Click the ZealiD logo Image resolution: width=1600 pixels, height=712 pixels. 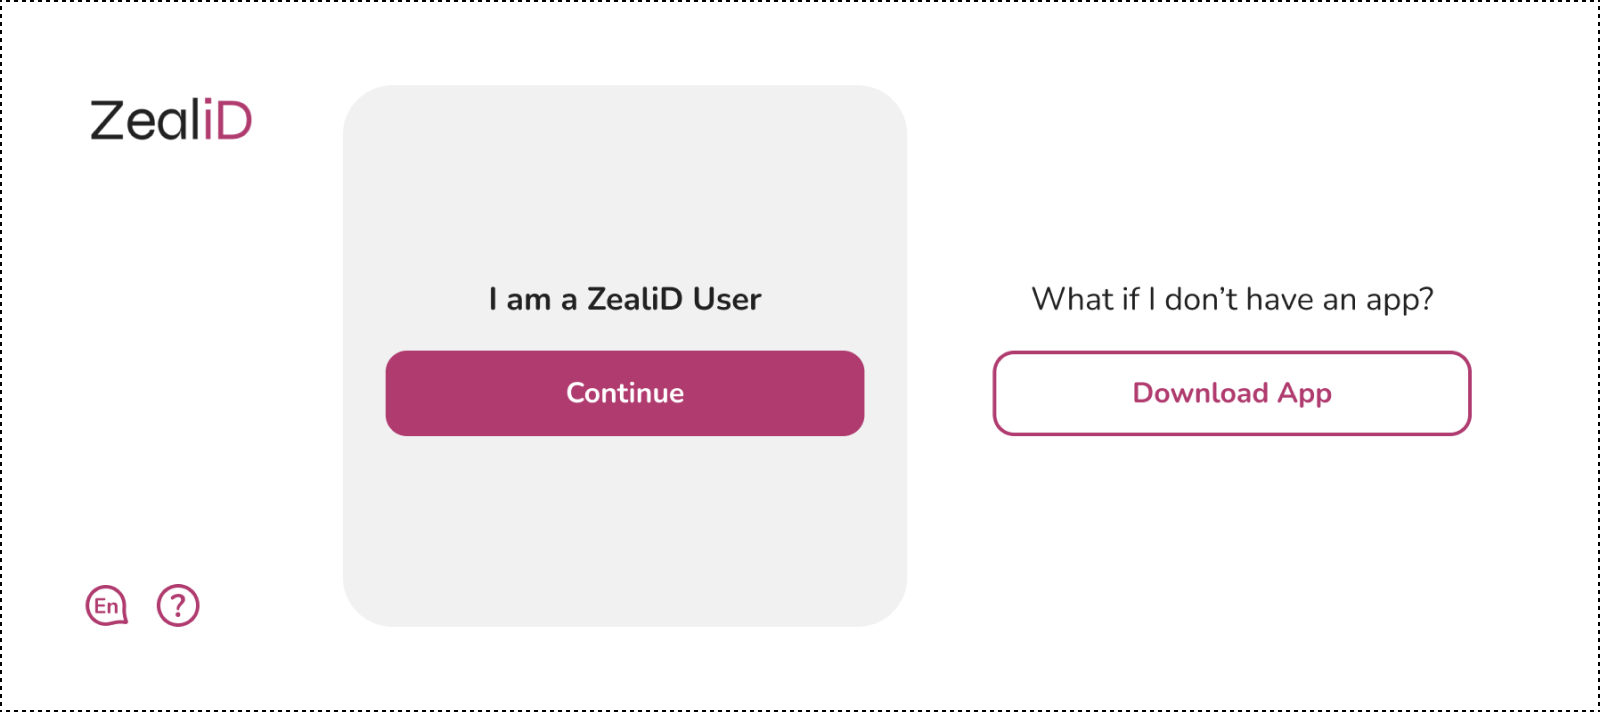[171, 120]
